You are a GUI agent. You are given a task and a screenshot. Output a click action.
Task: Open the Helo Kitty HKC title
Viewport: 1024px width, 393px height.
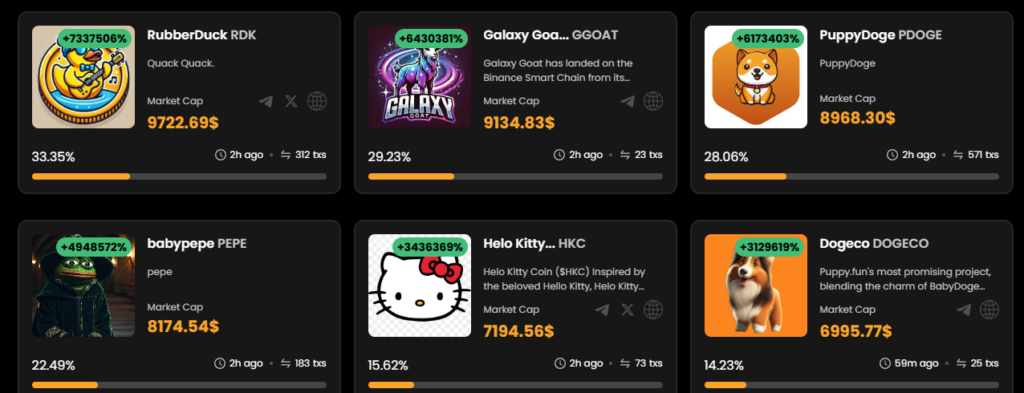[534, 244]
